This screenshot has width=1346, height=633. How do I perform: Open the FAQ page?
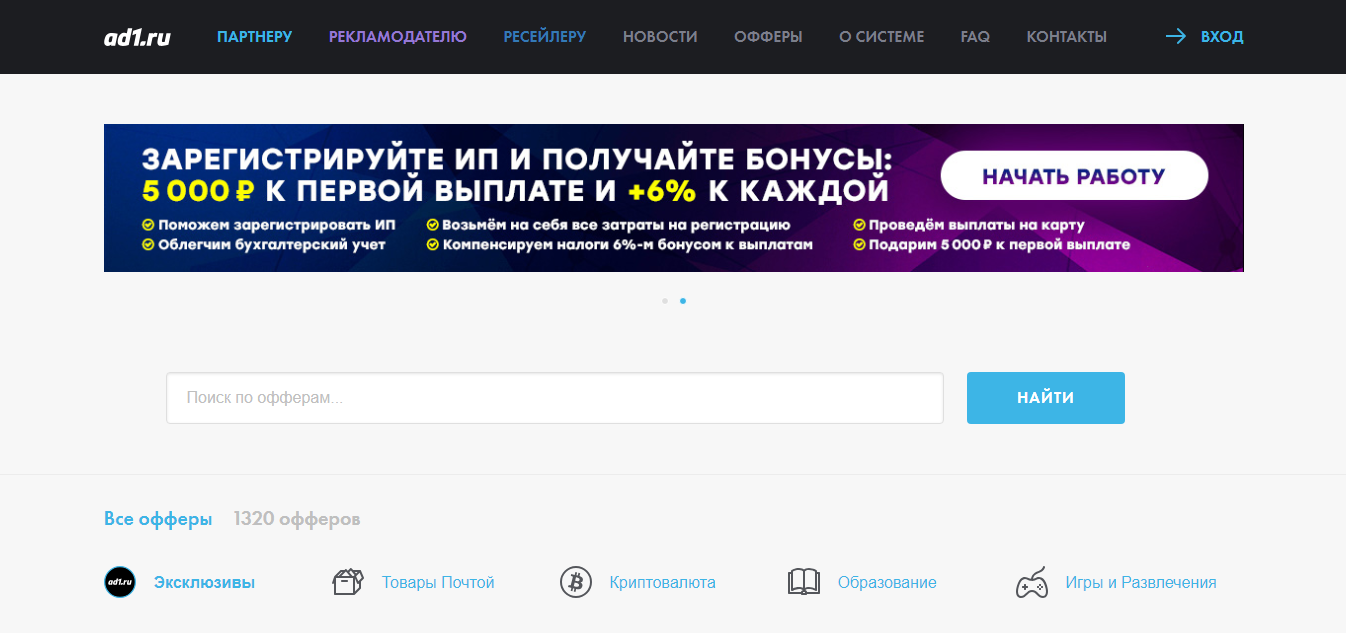click(975, 37)
